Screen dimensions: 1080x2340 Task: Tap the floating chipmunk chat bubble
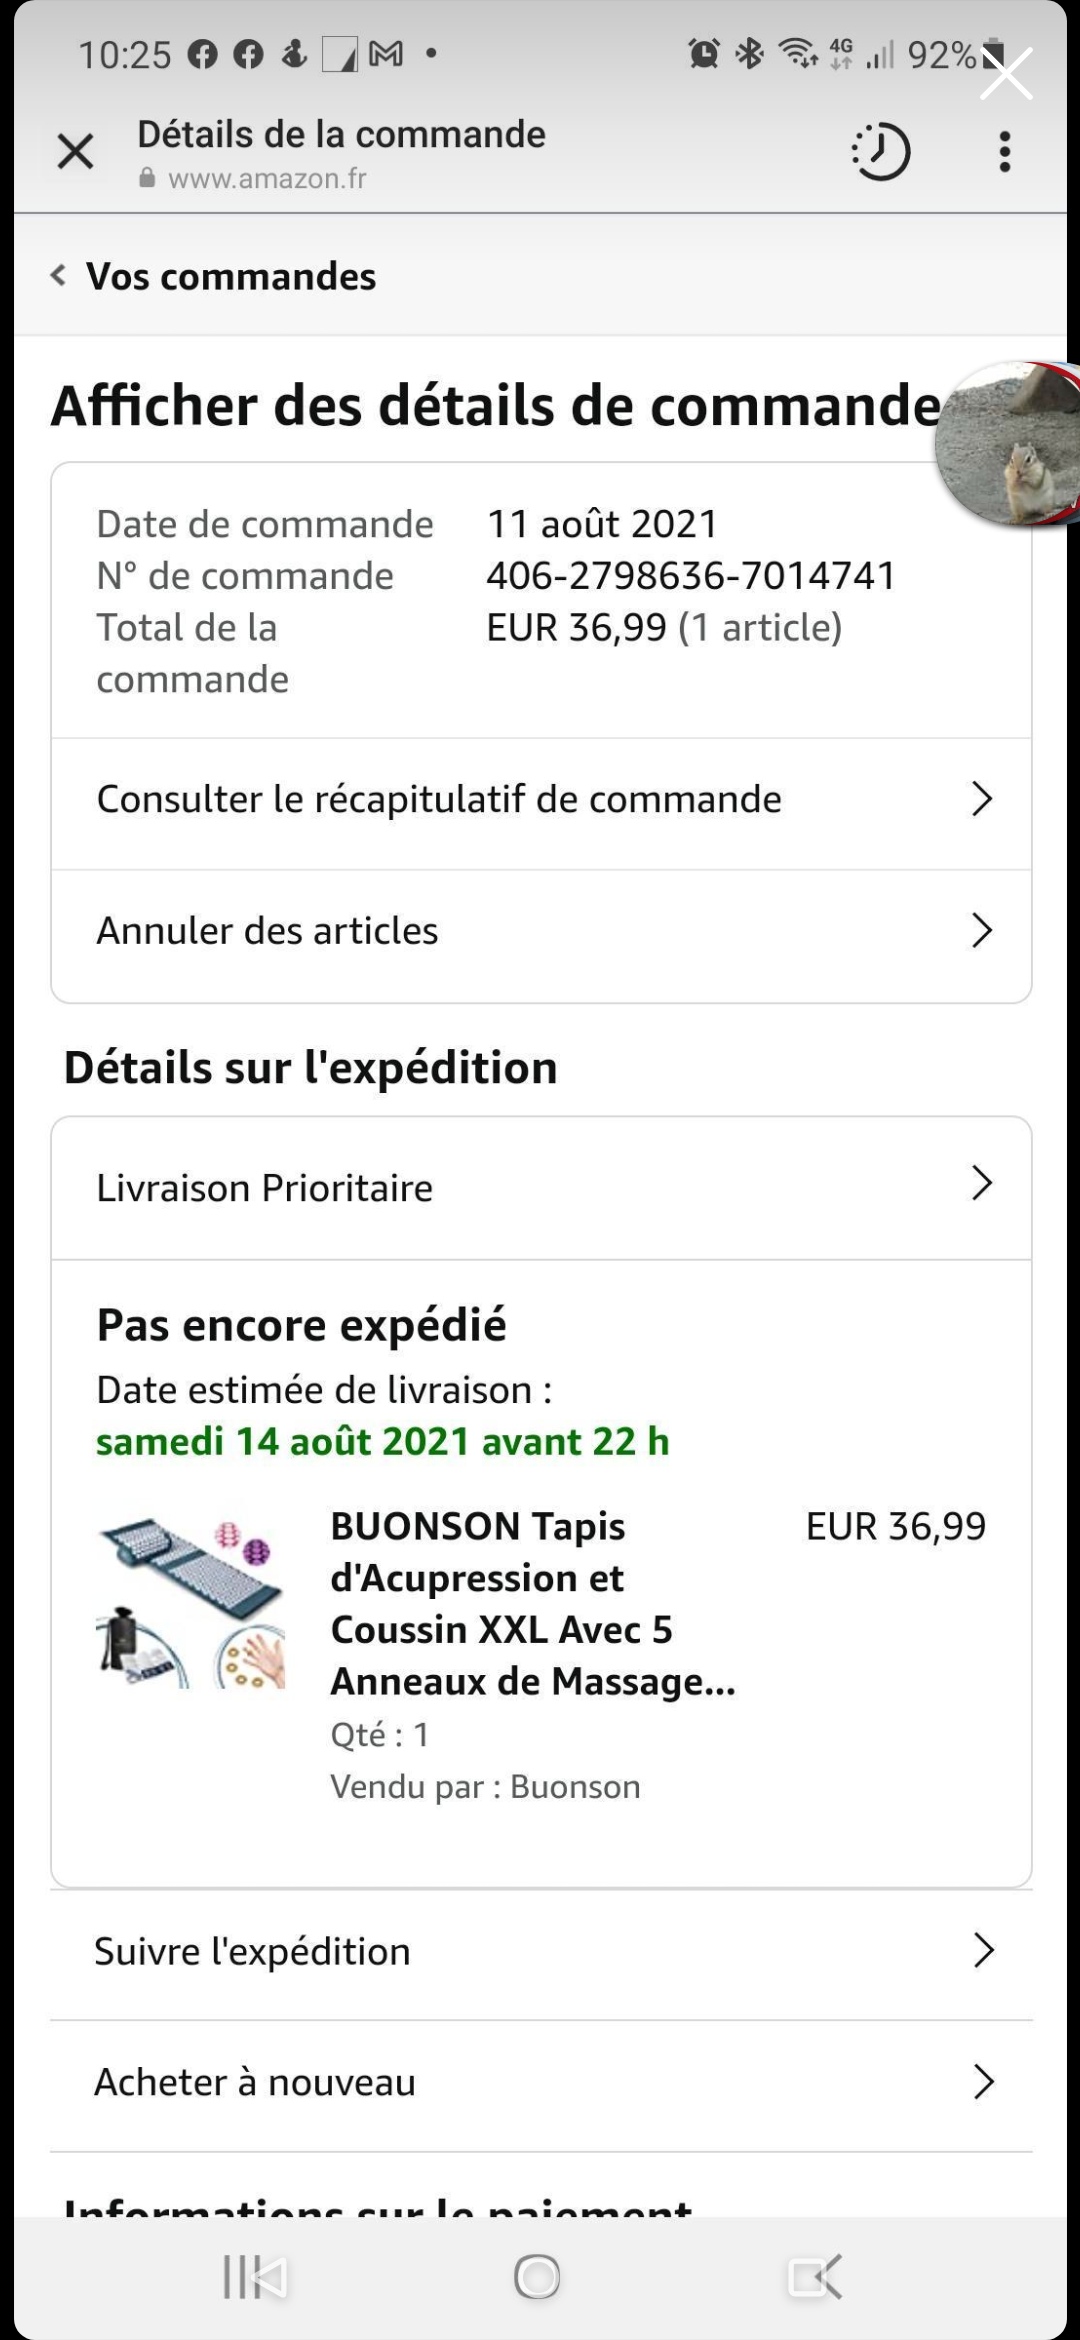1010,445
